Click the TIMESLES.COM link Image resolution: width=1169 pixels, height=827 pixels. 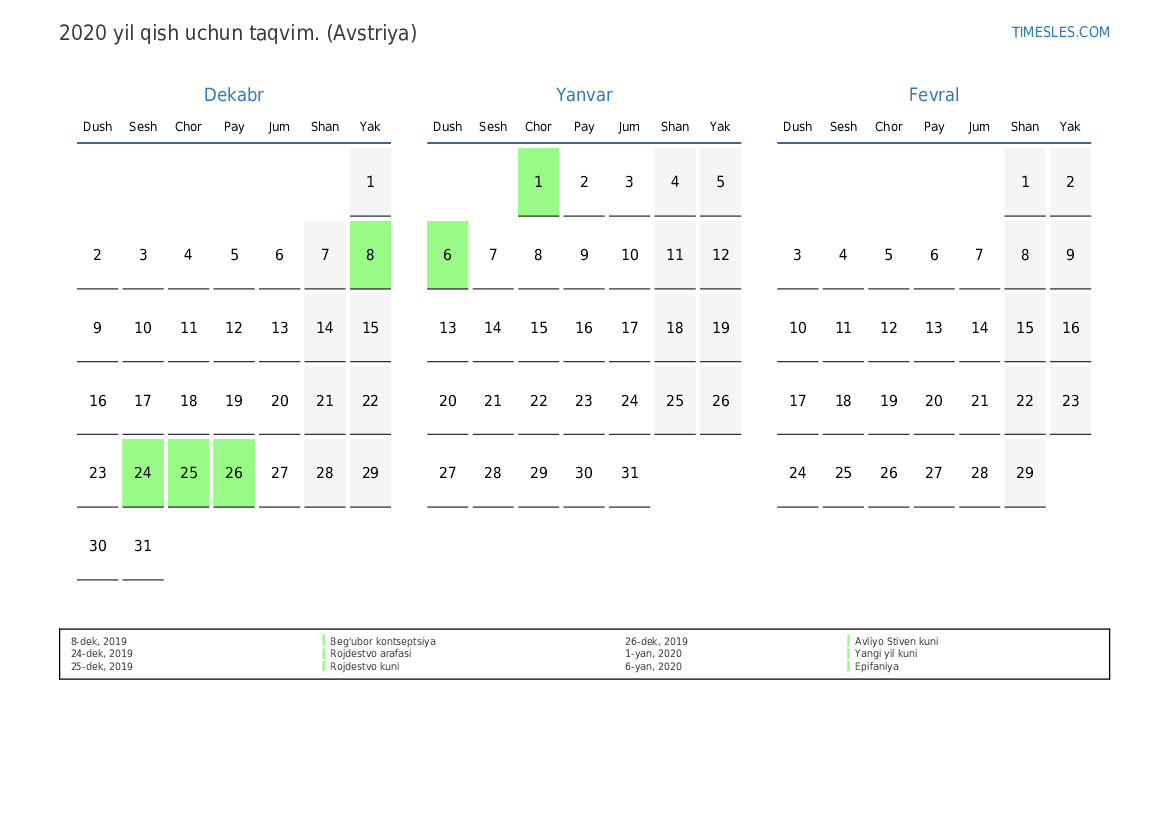pyautogui.click(x=1060, y=32)
